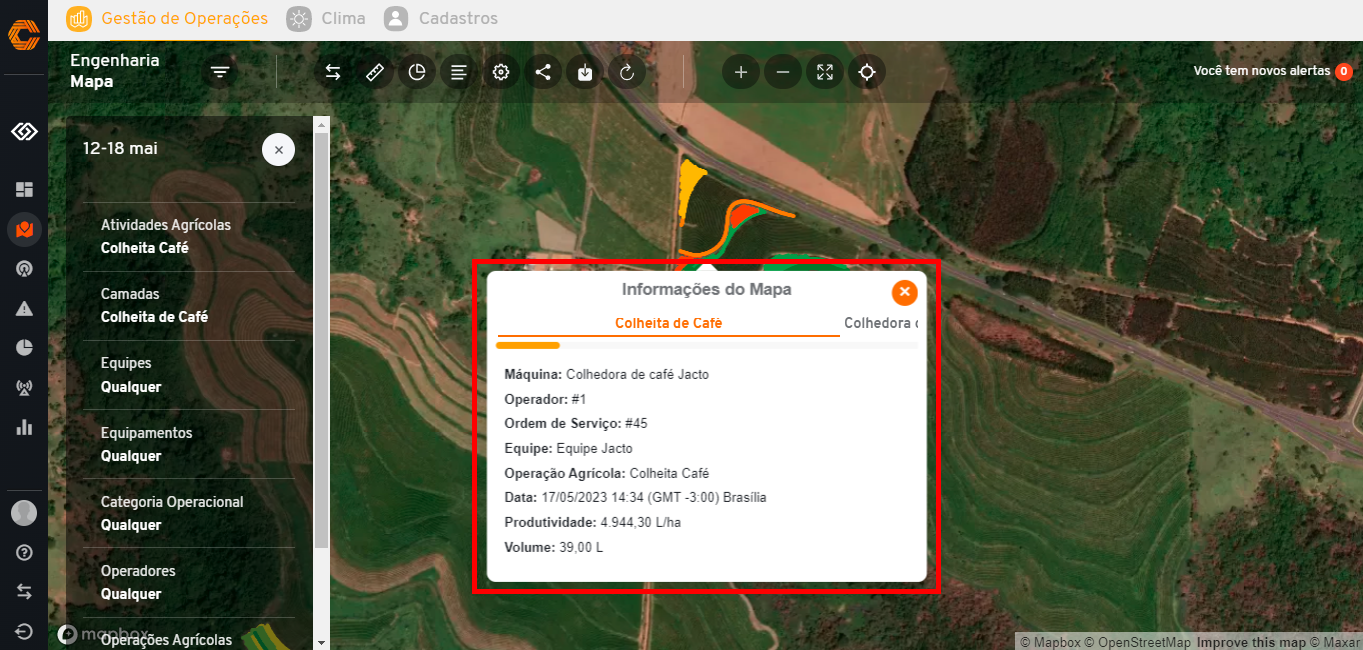
Task: Open the Atividades Agrícolas filter
Action: [189, 236]
